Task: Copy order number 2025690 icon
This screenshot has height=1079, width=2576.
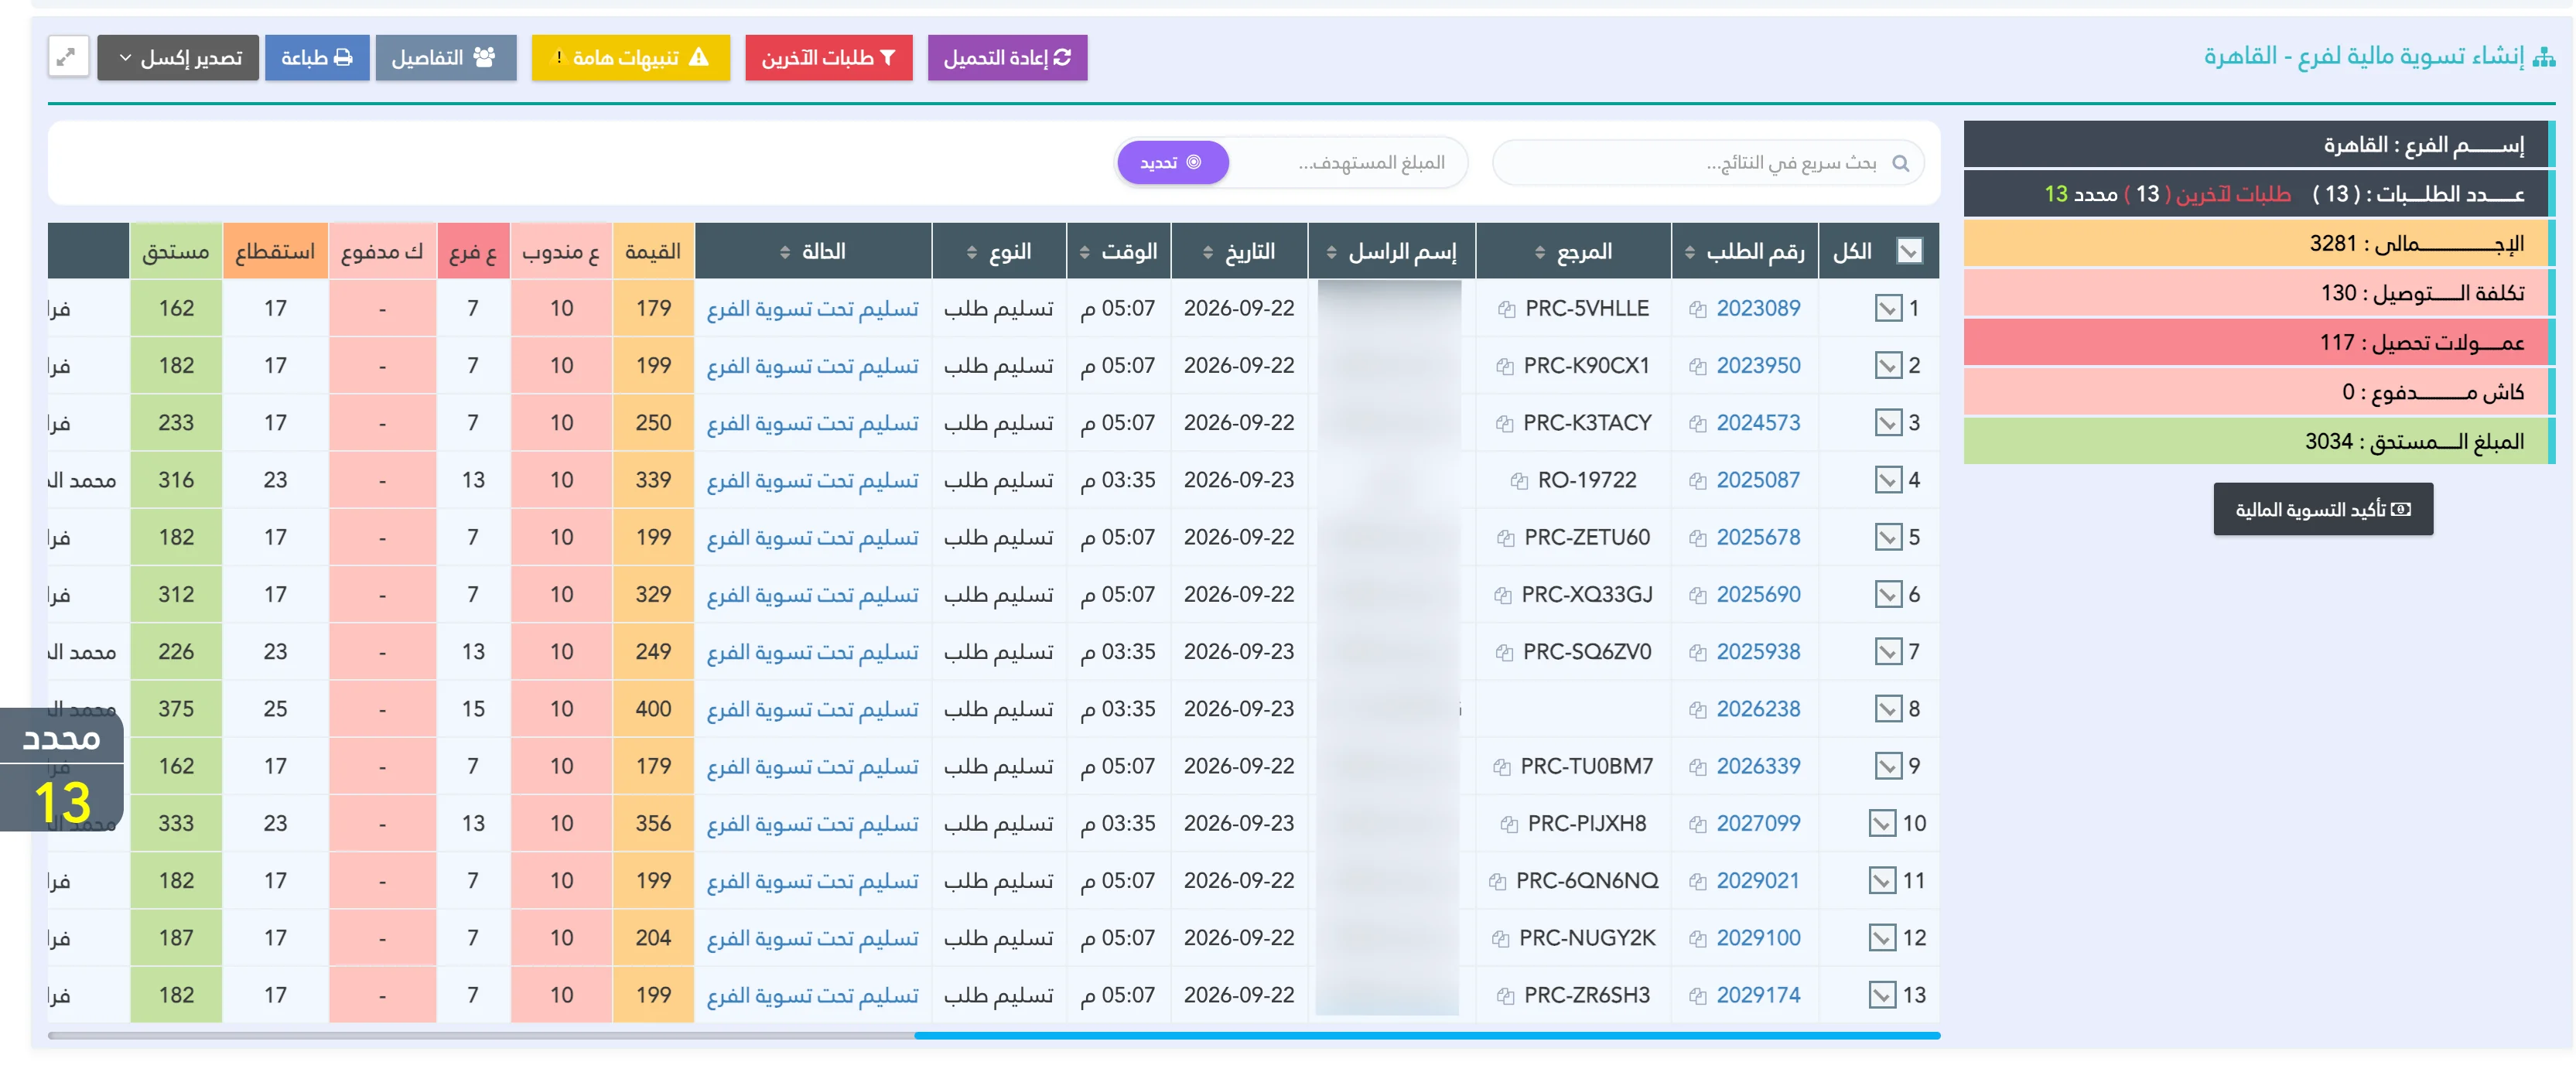Action: [1697, 596]
